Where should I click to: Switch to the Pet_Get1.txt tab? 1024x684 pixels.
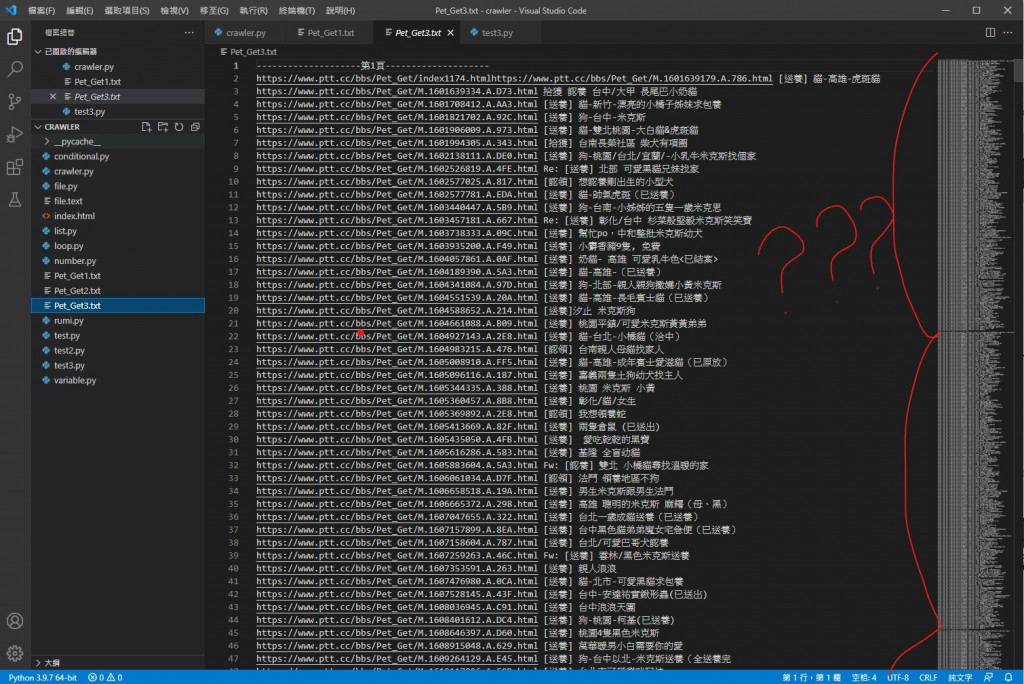pyautogui.click(x=330, y=33)
